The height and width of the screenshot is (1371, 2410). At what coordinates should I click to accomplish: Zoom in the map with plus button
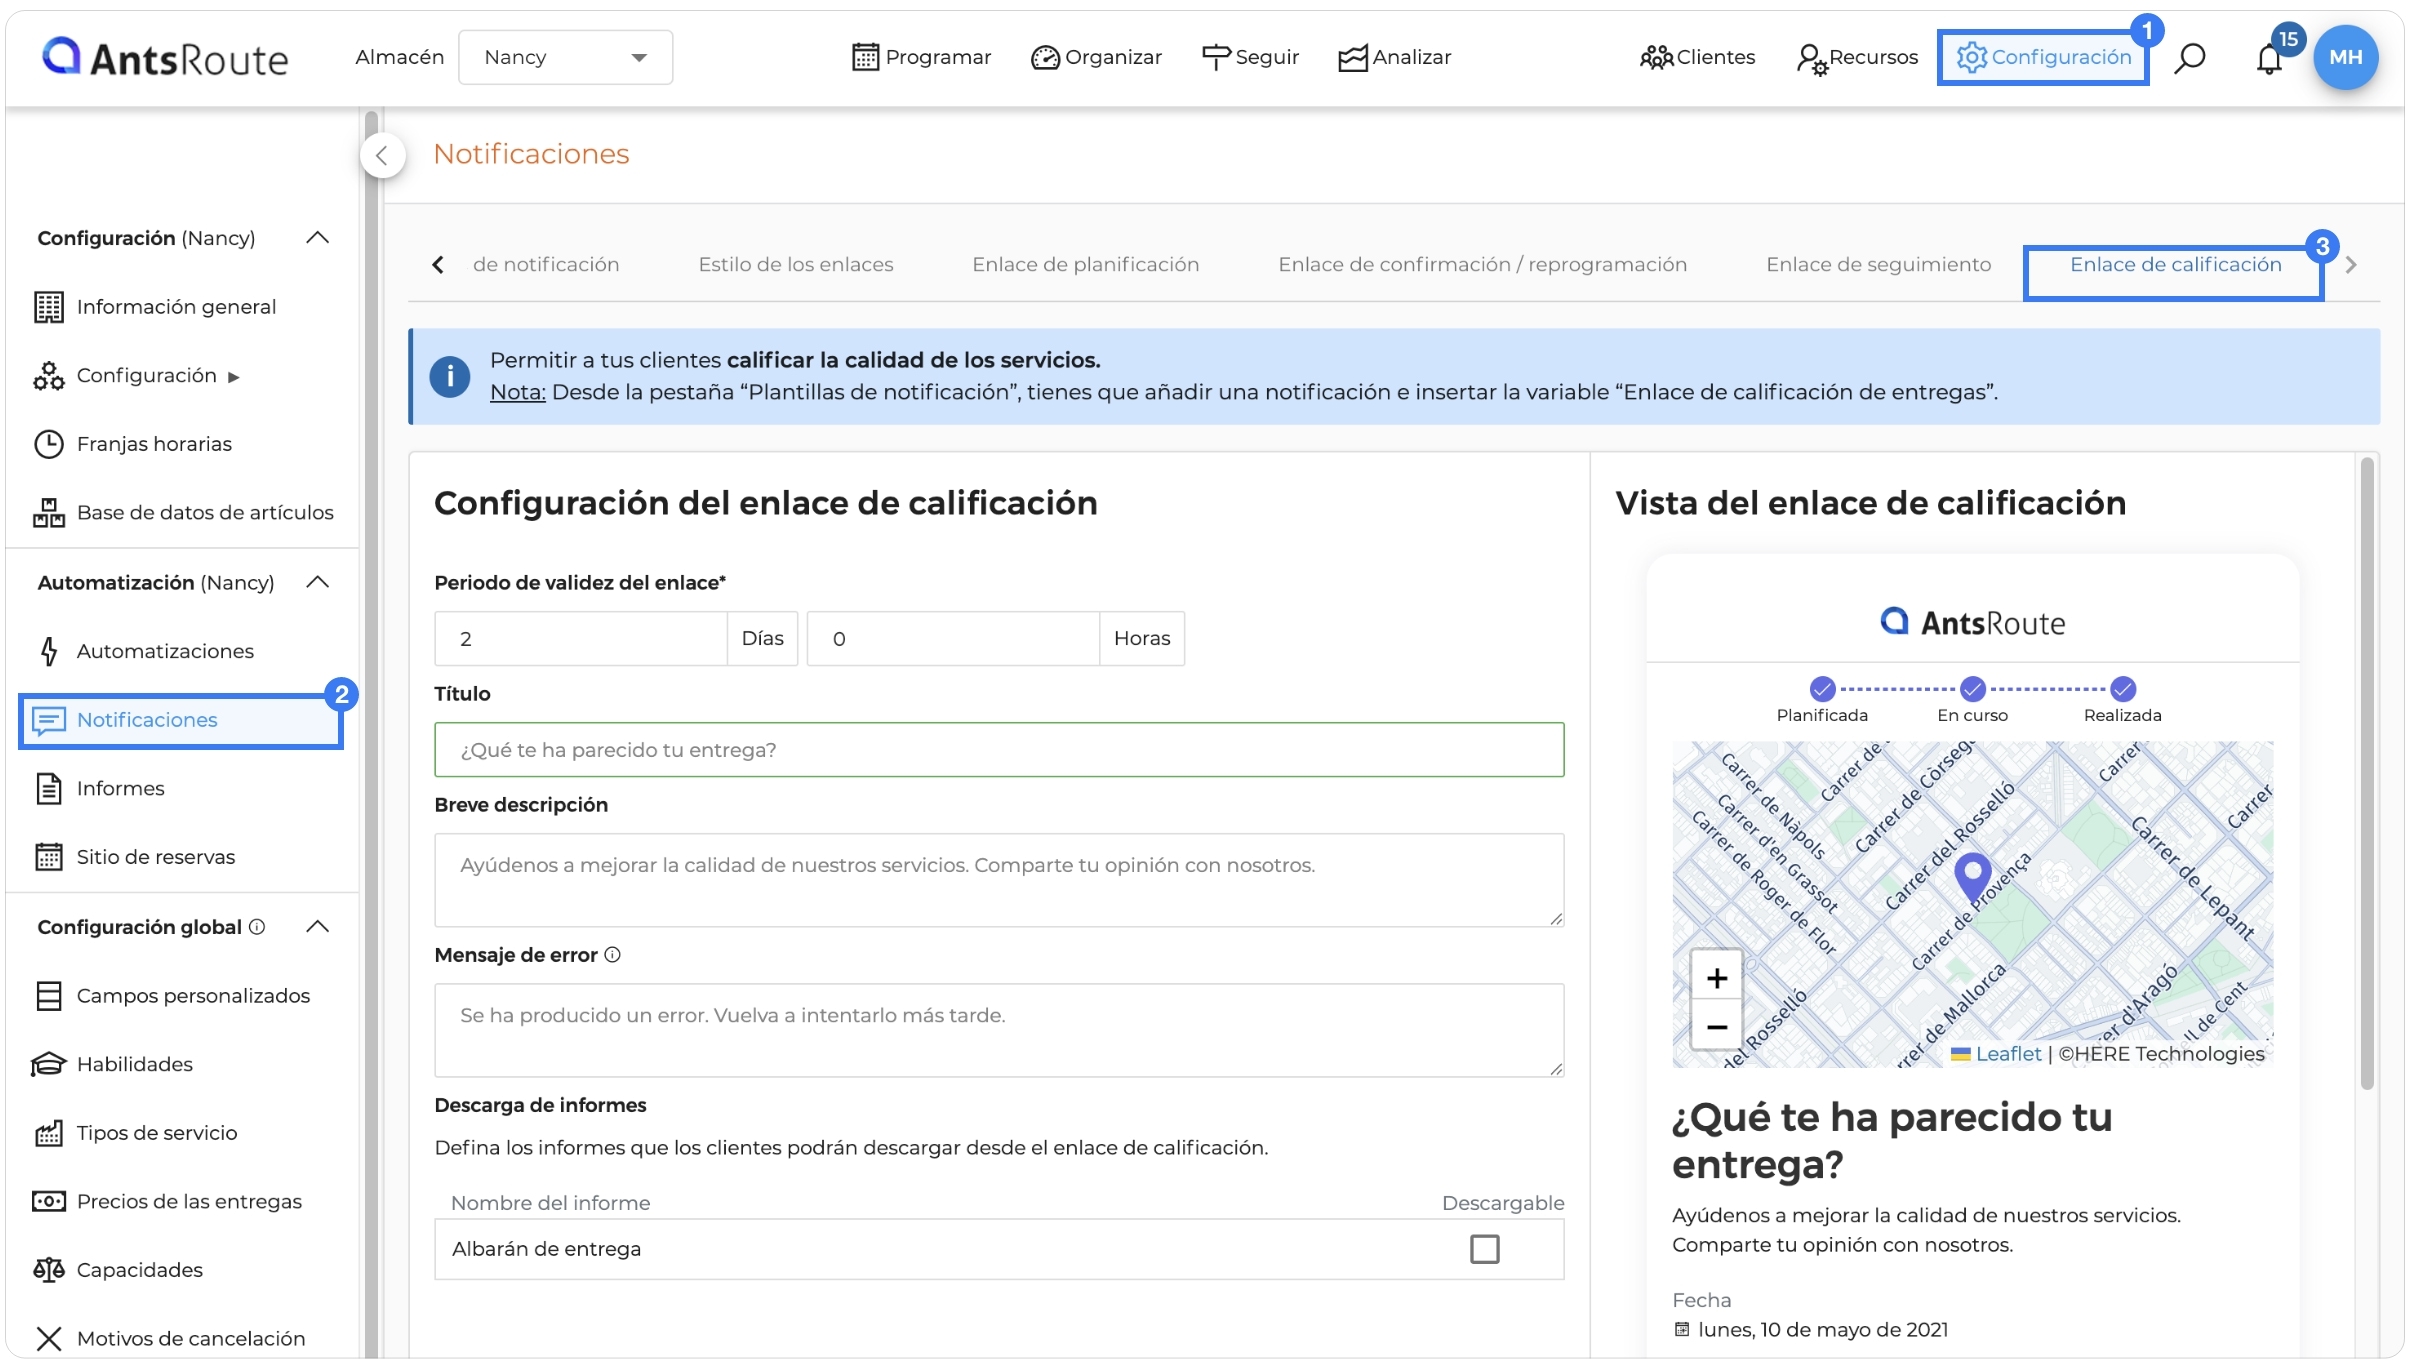1717,978
